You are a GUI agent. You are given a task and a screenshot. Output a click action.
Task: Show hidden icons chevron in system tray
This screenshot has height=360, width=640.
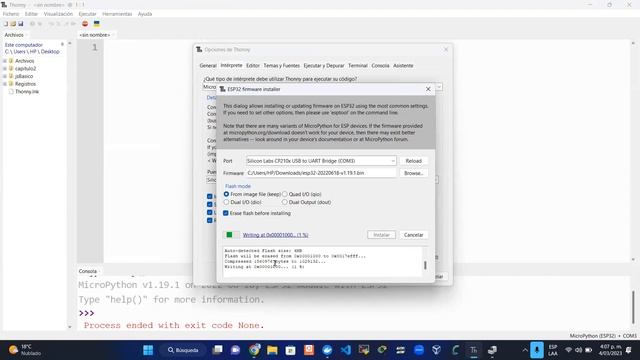pos(524,350)
